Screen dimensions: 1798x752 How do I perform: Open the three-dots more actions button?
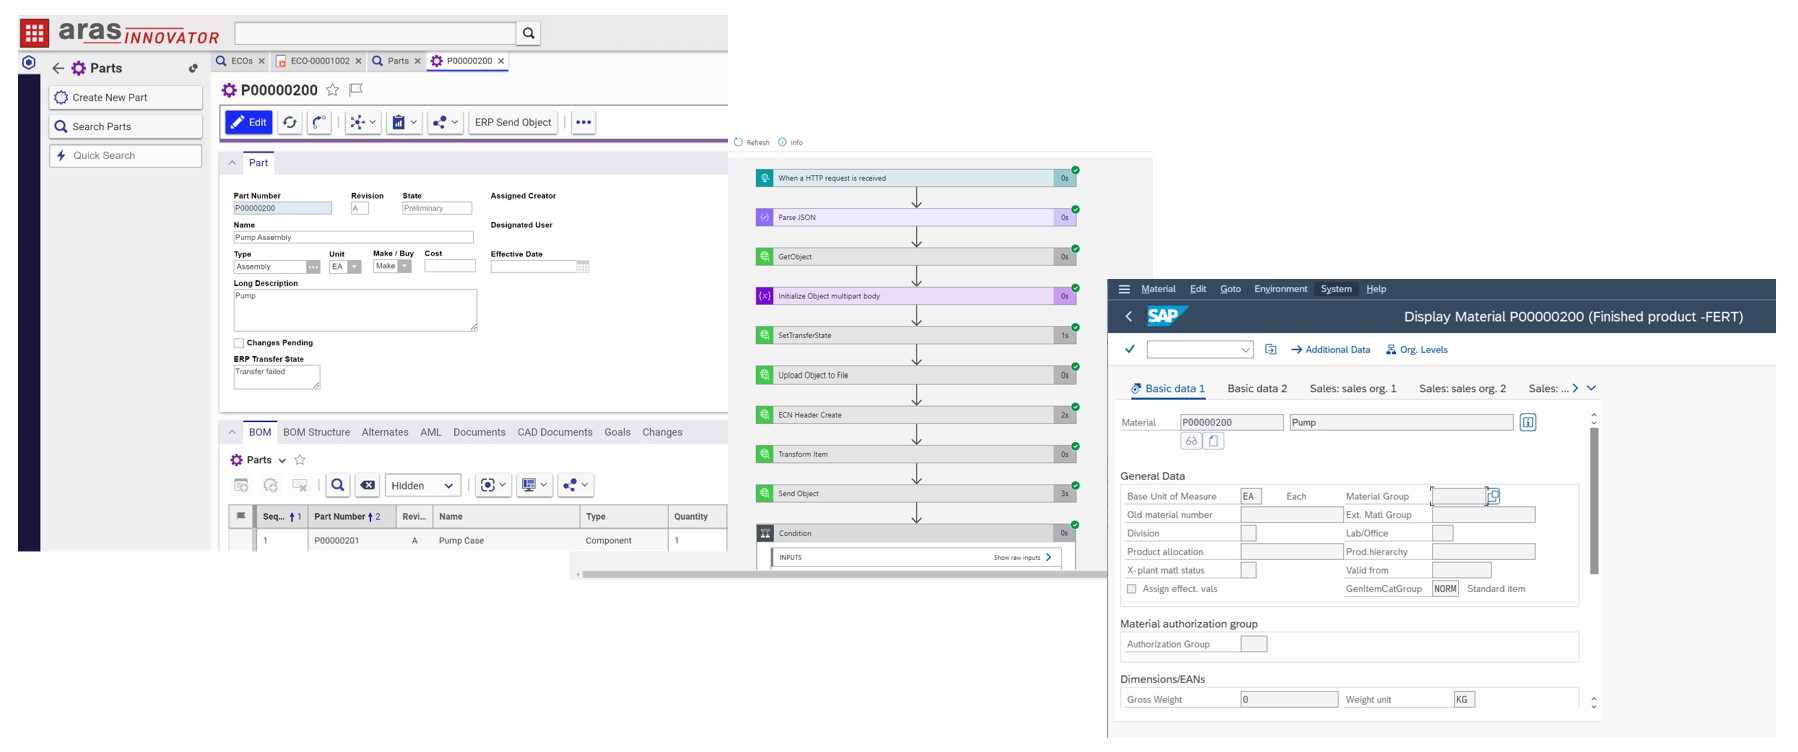point(584,122)
